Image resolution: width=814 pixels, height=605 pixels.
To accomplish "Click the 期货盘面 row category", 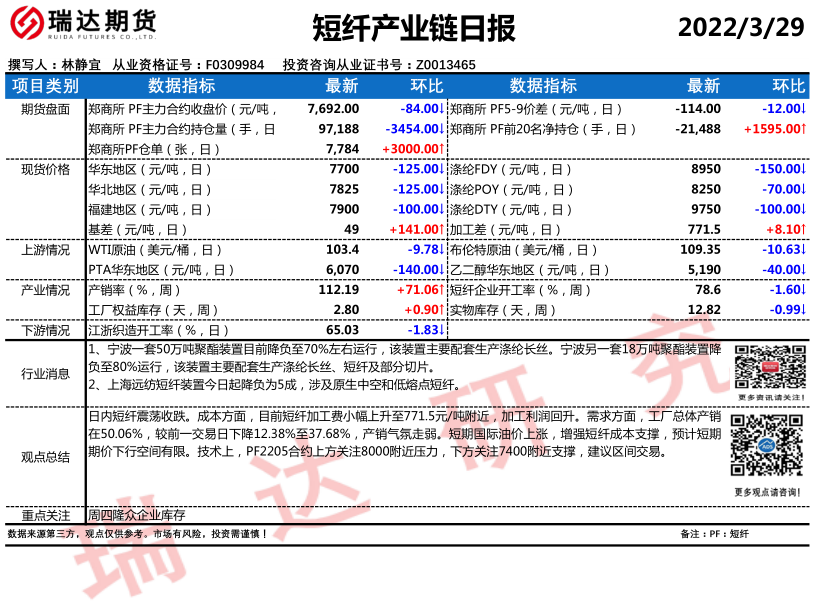I will tap(45, 109).
